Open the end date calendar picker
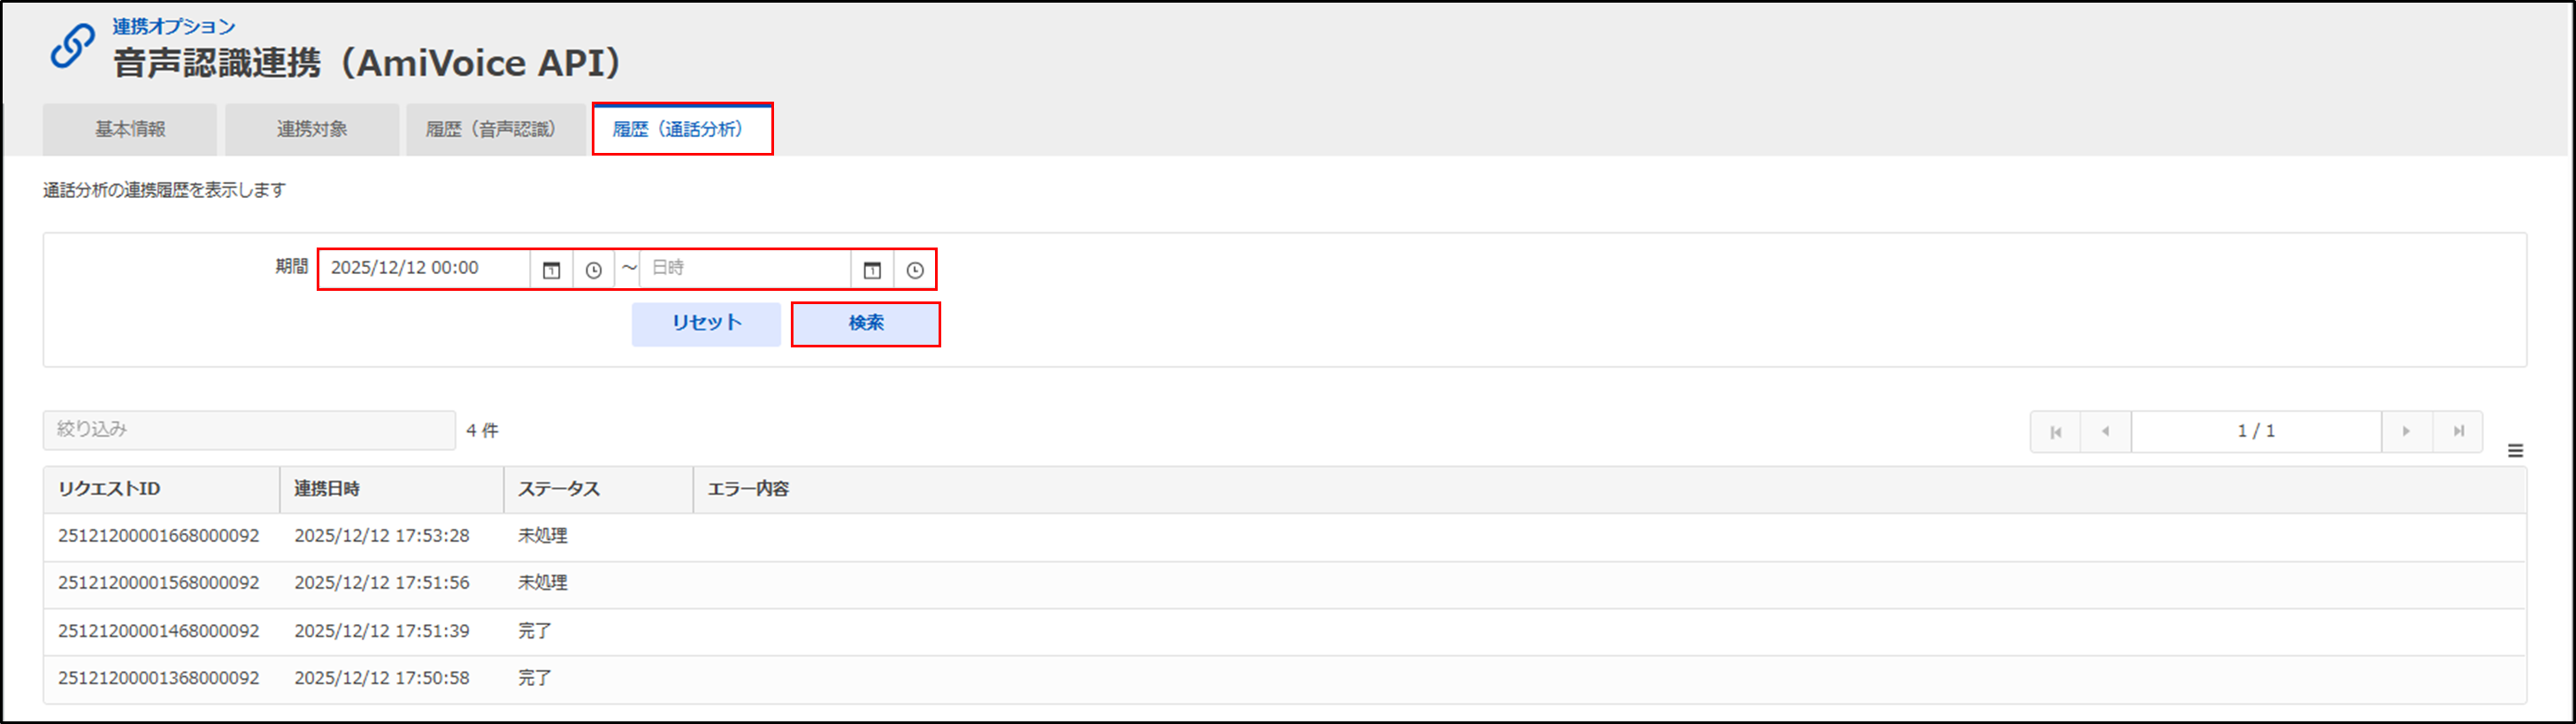2576x724 pixels. pos(872,270)
